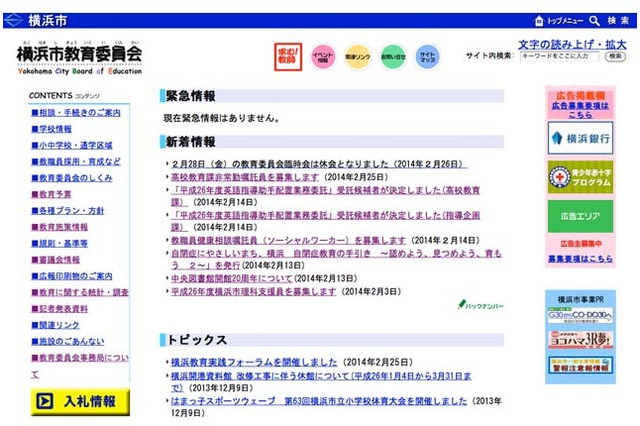Open はまっ子スポーツウェーブ 小学校体育大会 link
This screenshot has height=426, width=640.
point(319,401)
